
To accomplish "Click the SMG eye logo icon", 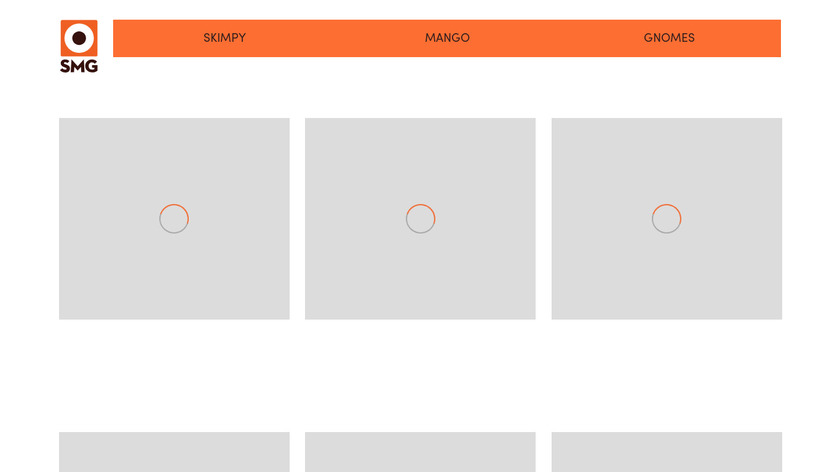I will [79, 38].
